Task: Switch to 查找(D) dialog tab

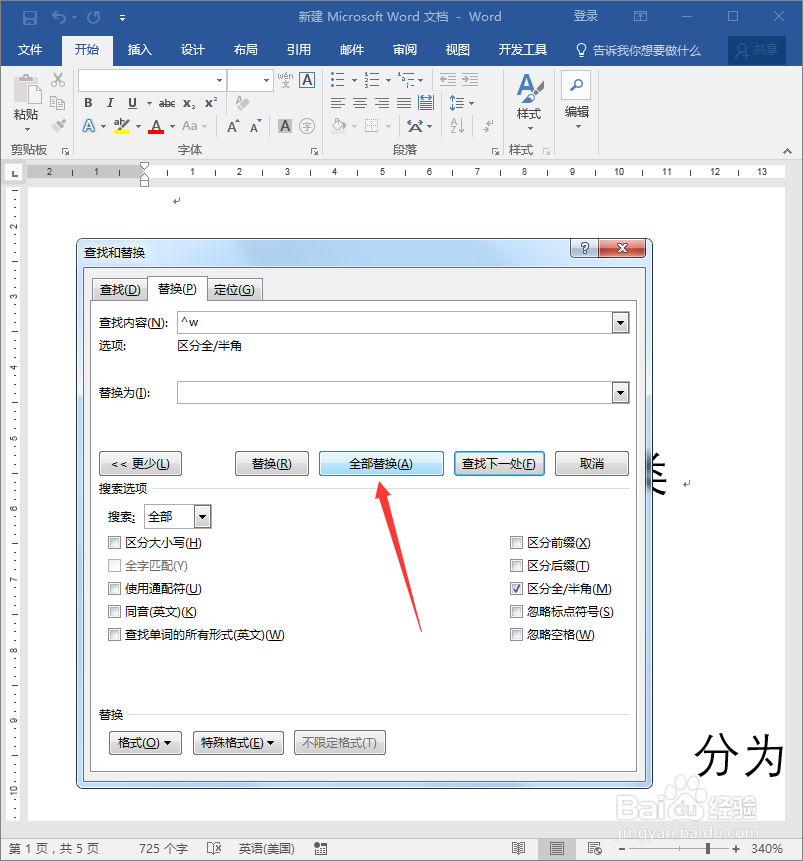Action: (120, 289)
